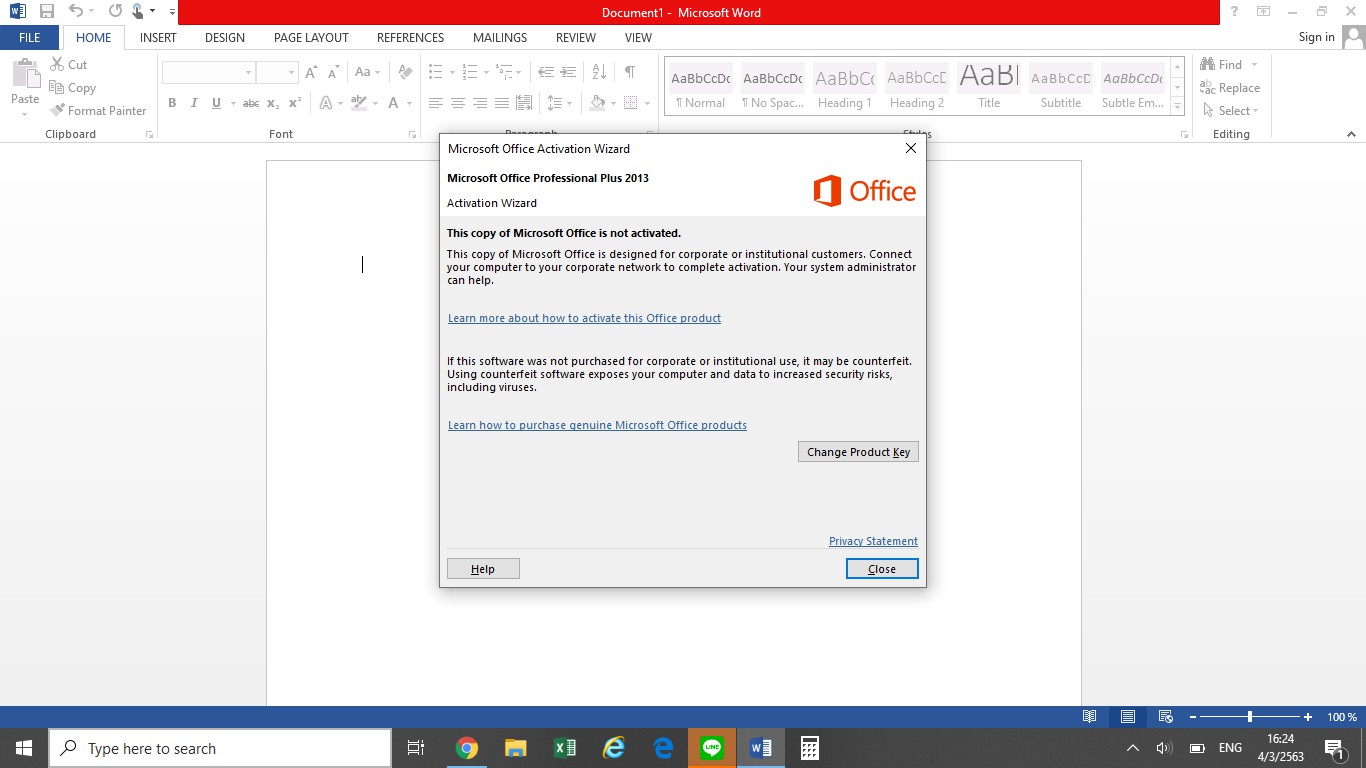Click the Cut scissors command
1366x768 pixels.
(x=69, y=64)
